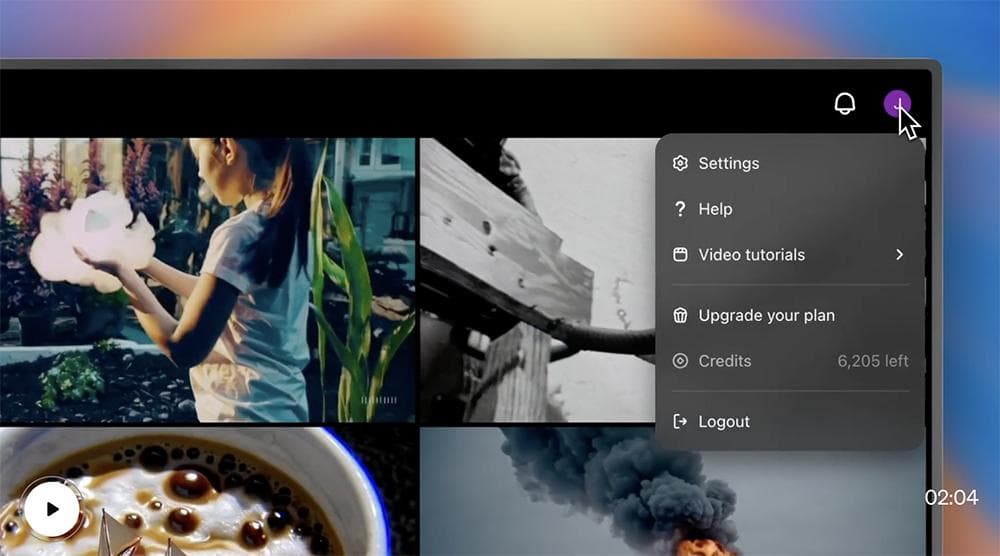The width and height of the screenshot is (1000, 556).
Task: Expand the Video tutorials submenu chevron
Action: [x=899, y=255]
